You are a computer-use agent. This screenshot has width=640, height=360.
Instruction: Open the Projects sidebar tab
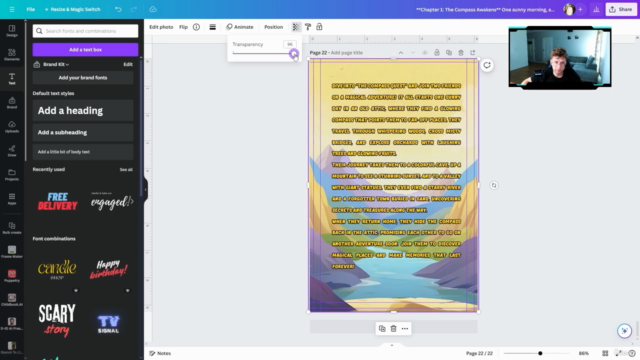[12, 175]
